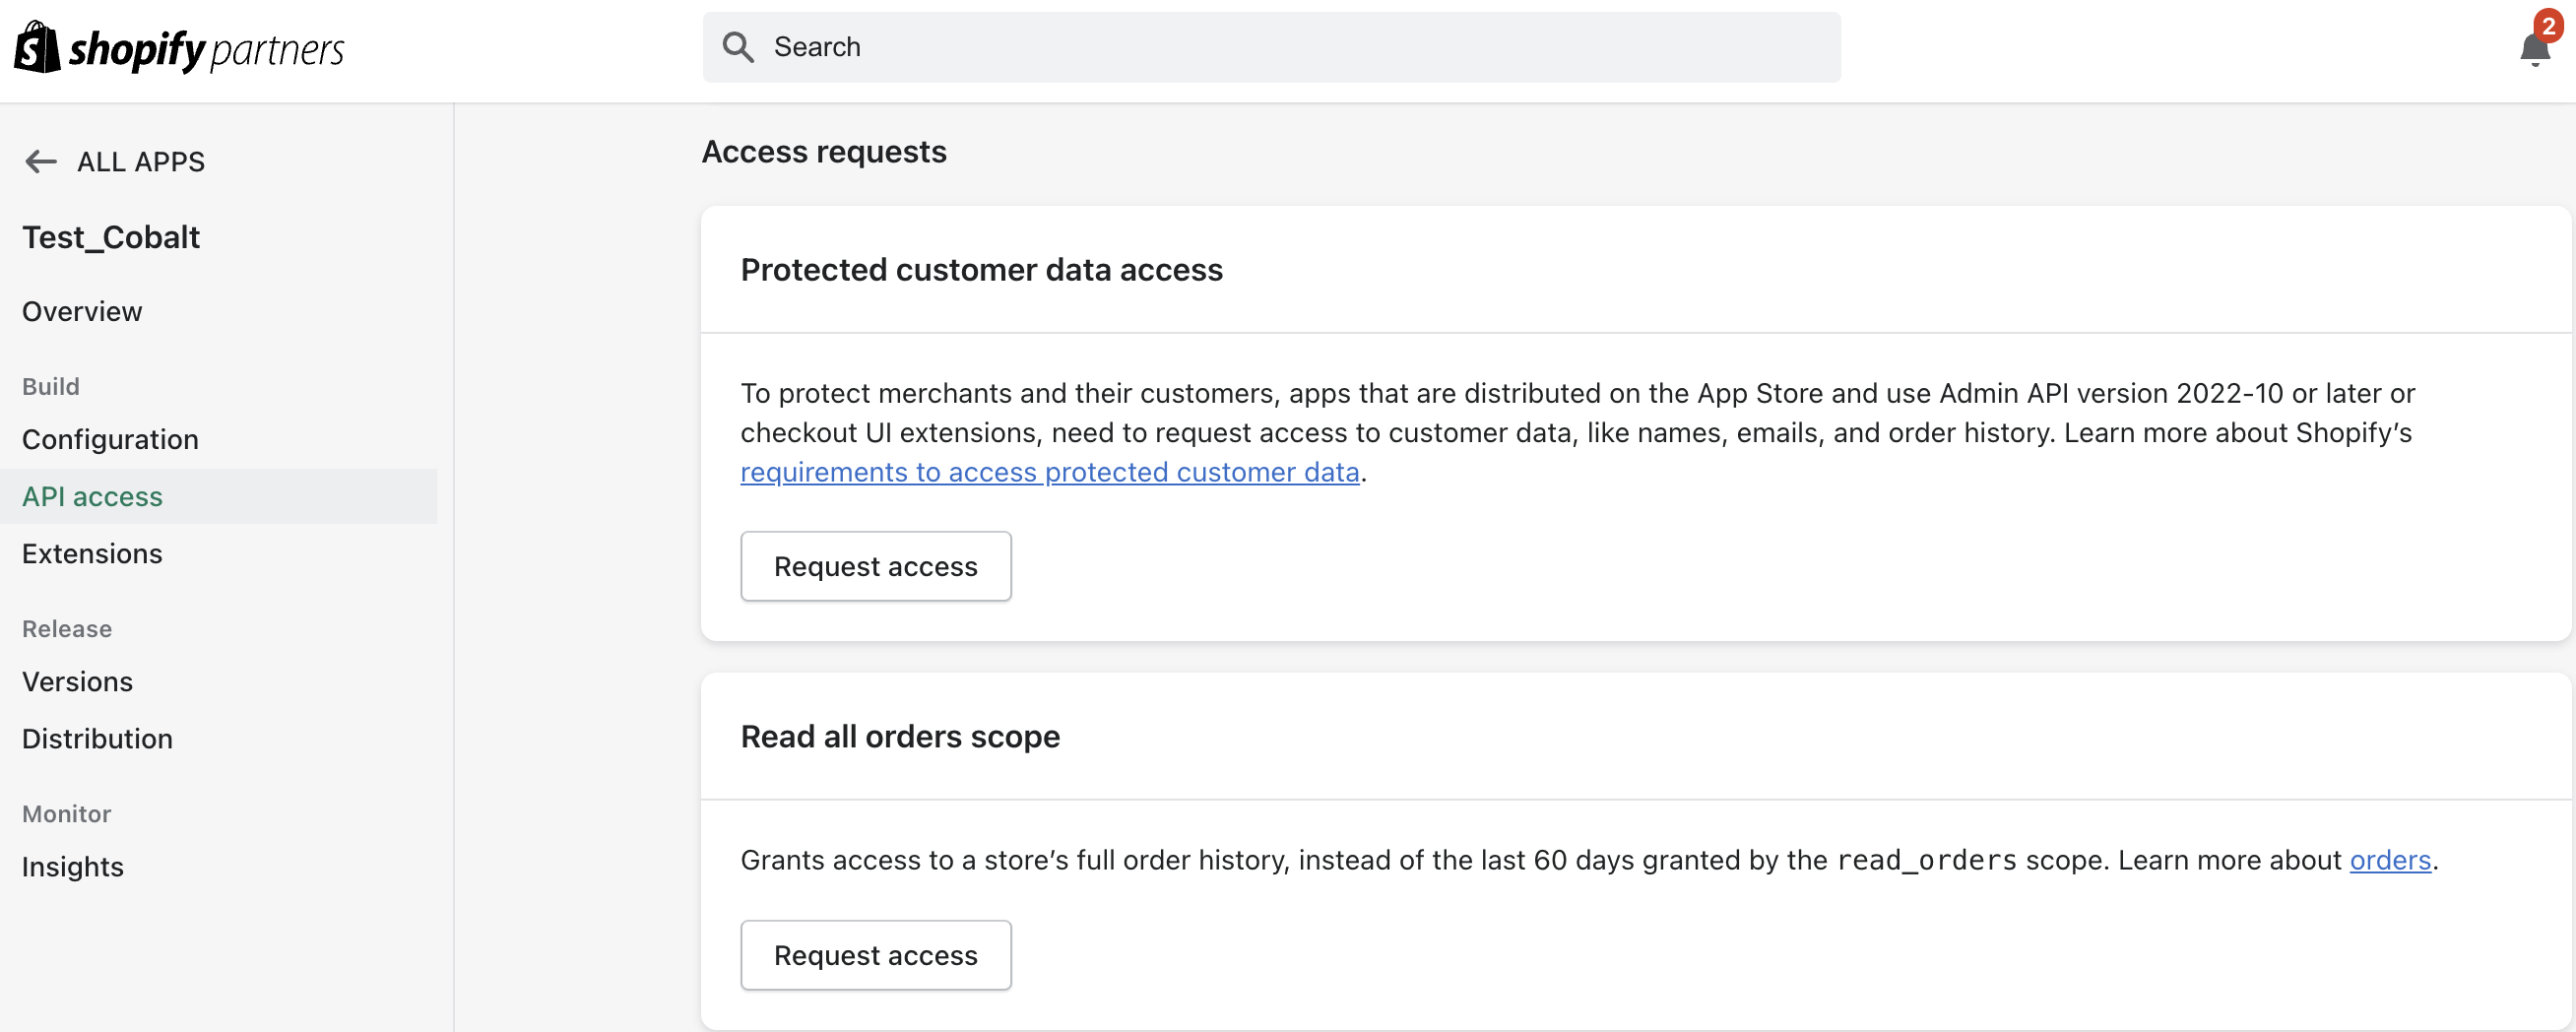2576x1032 pixels.
Task: Select Configuration under Build
Action: coord(110,439)
